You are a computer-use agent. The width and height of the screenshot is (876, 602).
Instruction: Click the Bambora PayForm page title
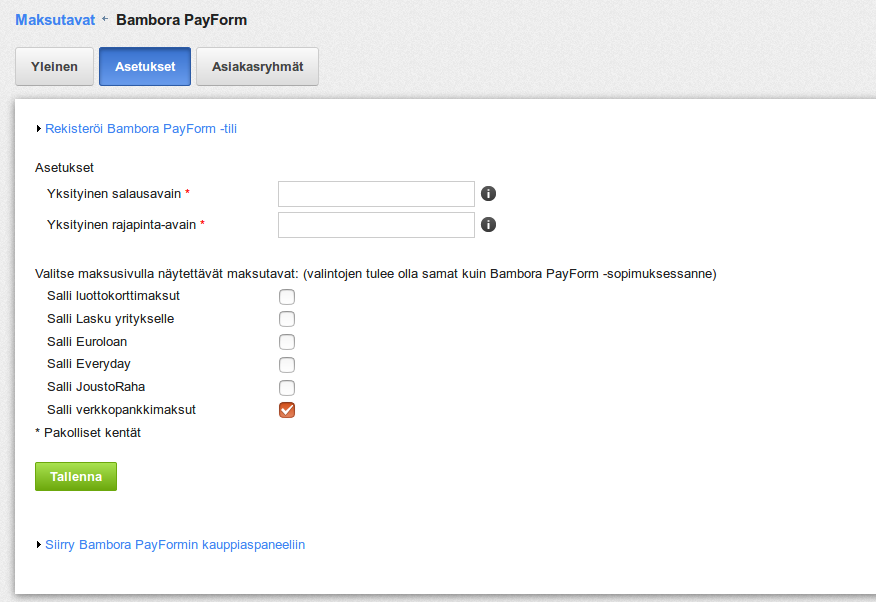pos(182,20)
